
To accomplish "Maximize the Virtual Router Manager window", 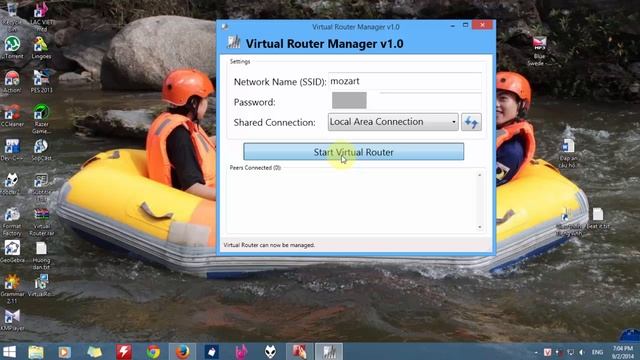I will click(x=465, y=25).
